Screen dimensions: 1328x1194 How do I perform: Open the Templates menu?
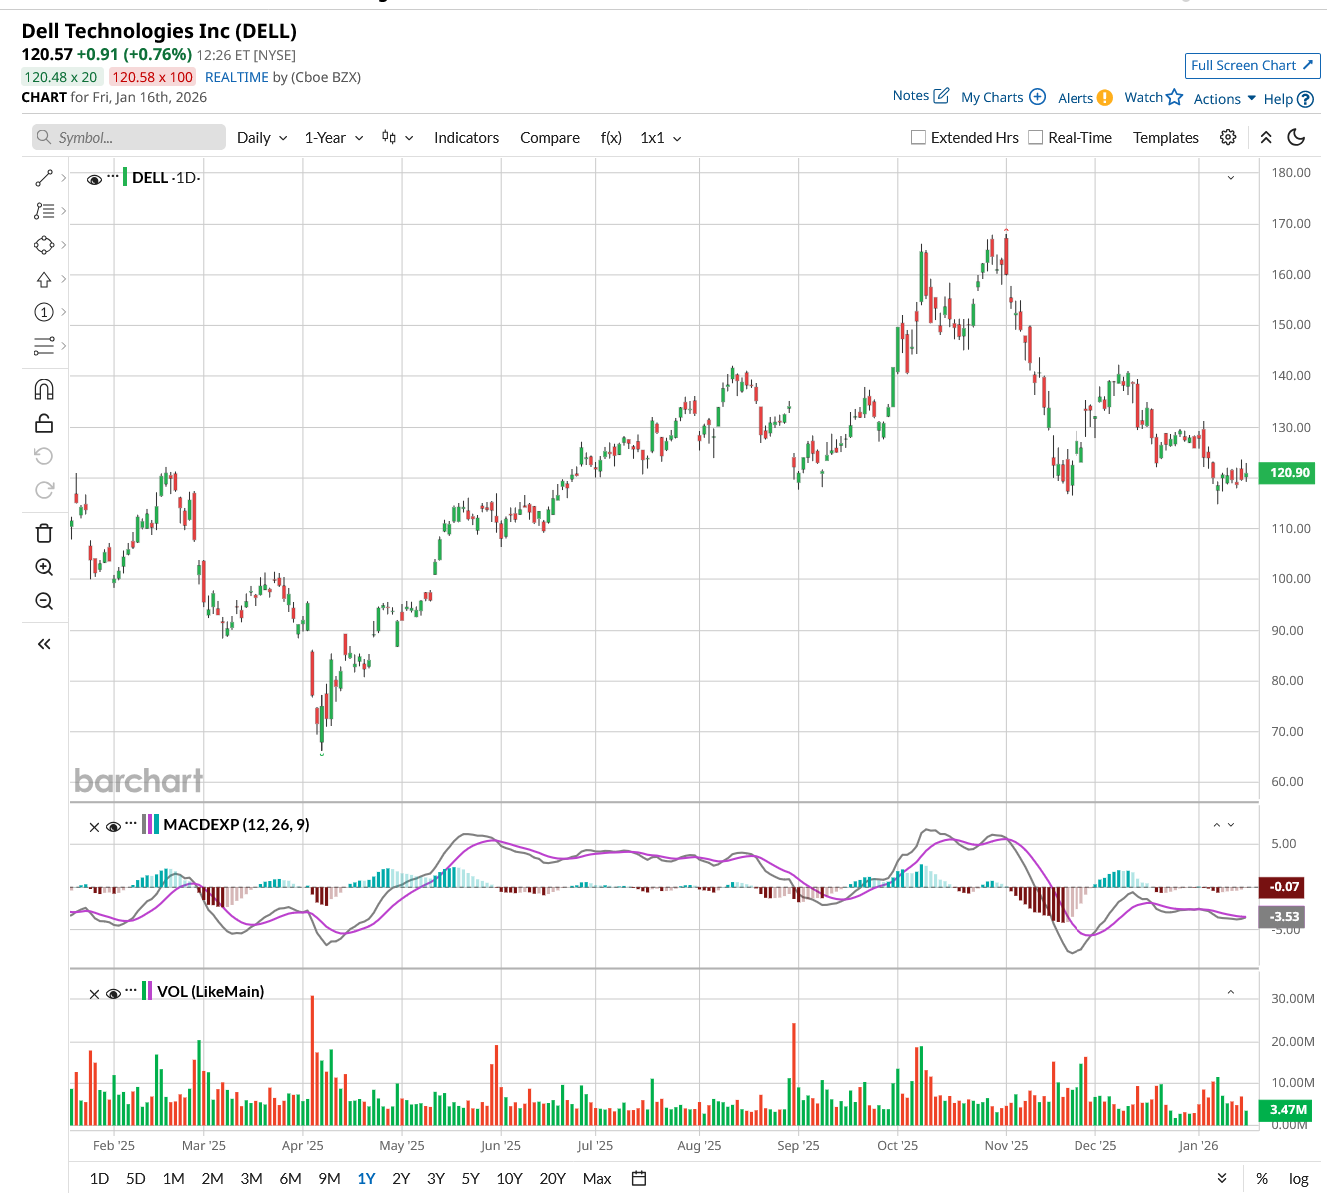click(x=1166, y=138)
